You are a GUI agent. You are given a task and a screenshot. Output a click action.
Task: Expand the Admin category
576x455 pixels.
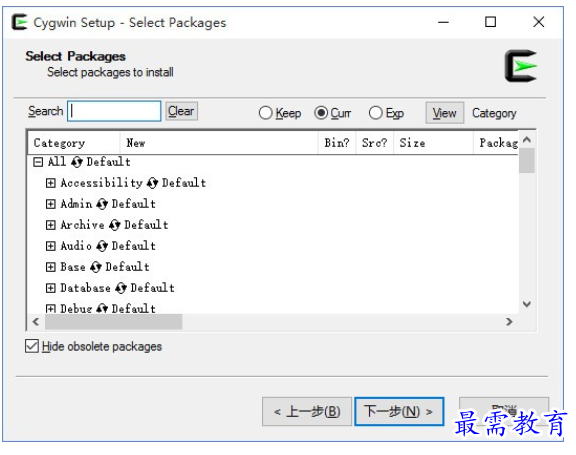[x=51, y=204]
